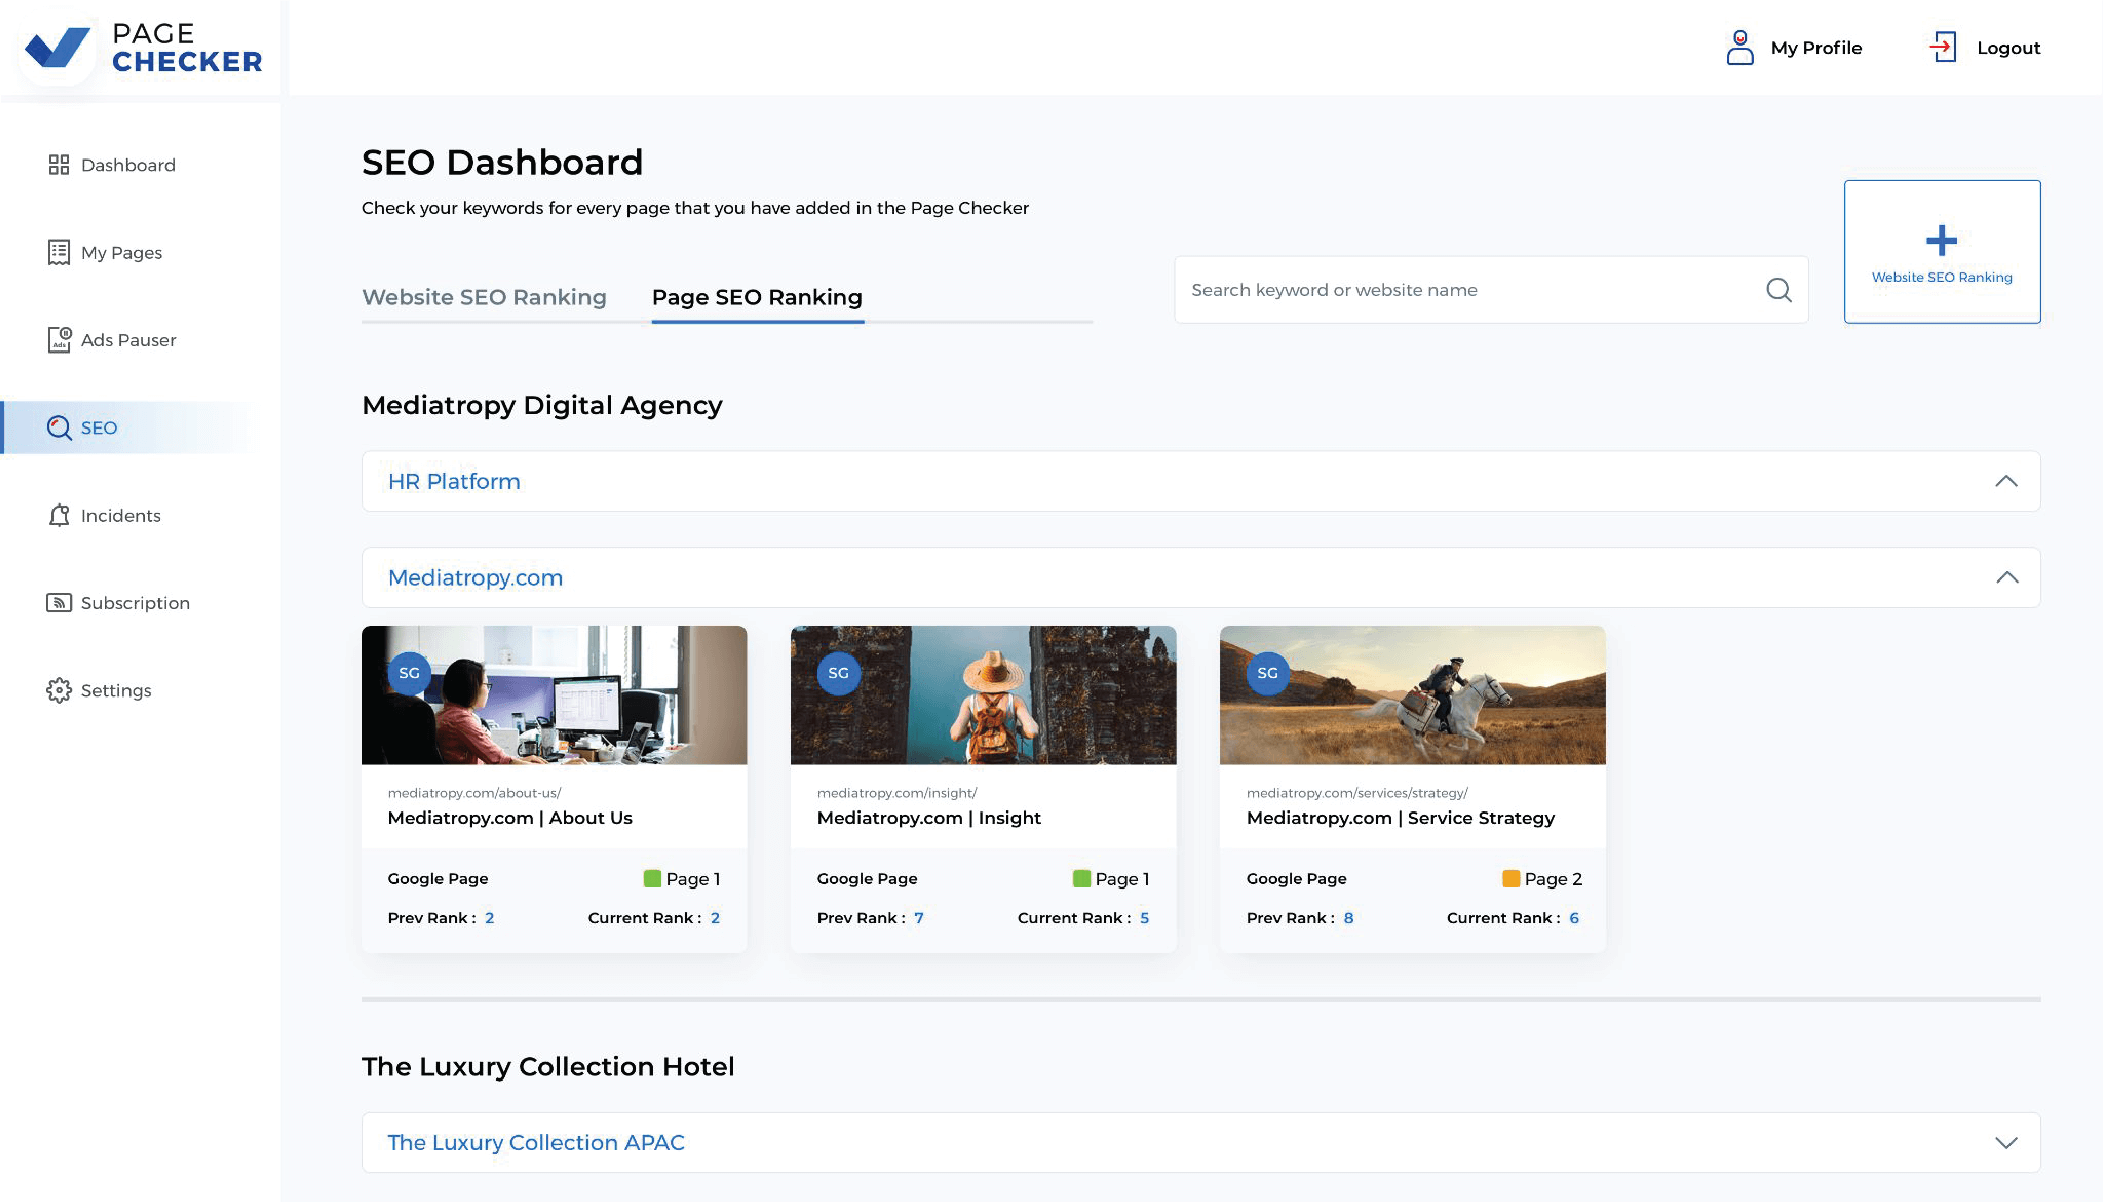Click the mediatropy.com/insight/ URL text

pyautogui.click(x=897, y=793)
